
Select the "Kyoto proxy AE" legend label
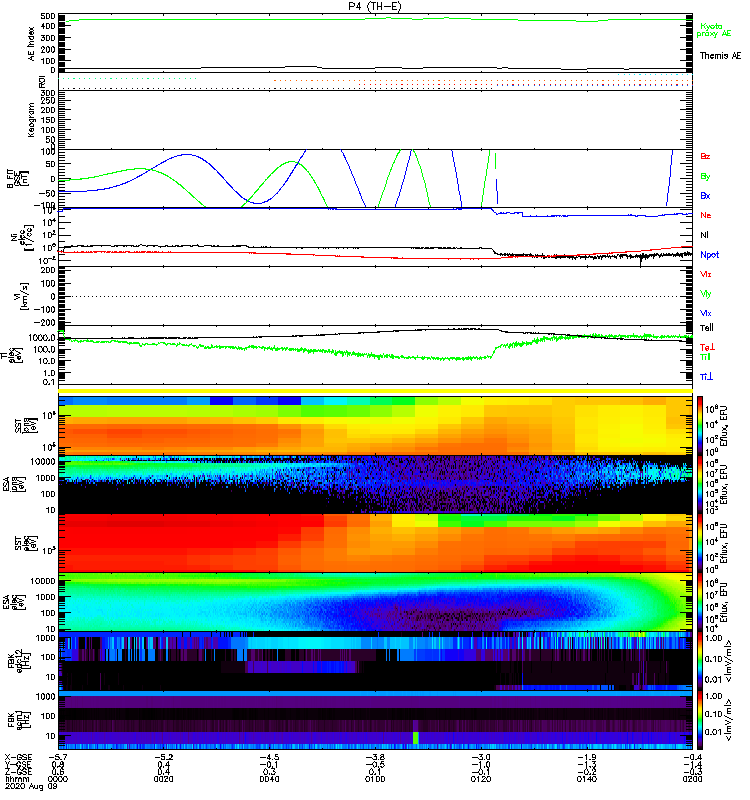click(714, 30)
